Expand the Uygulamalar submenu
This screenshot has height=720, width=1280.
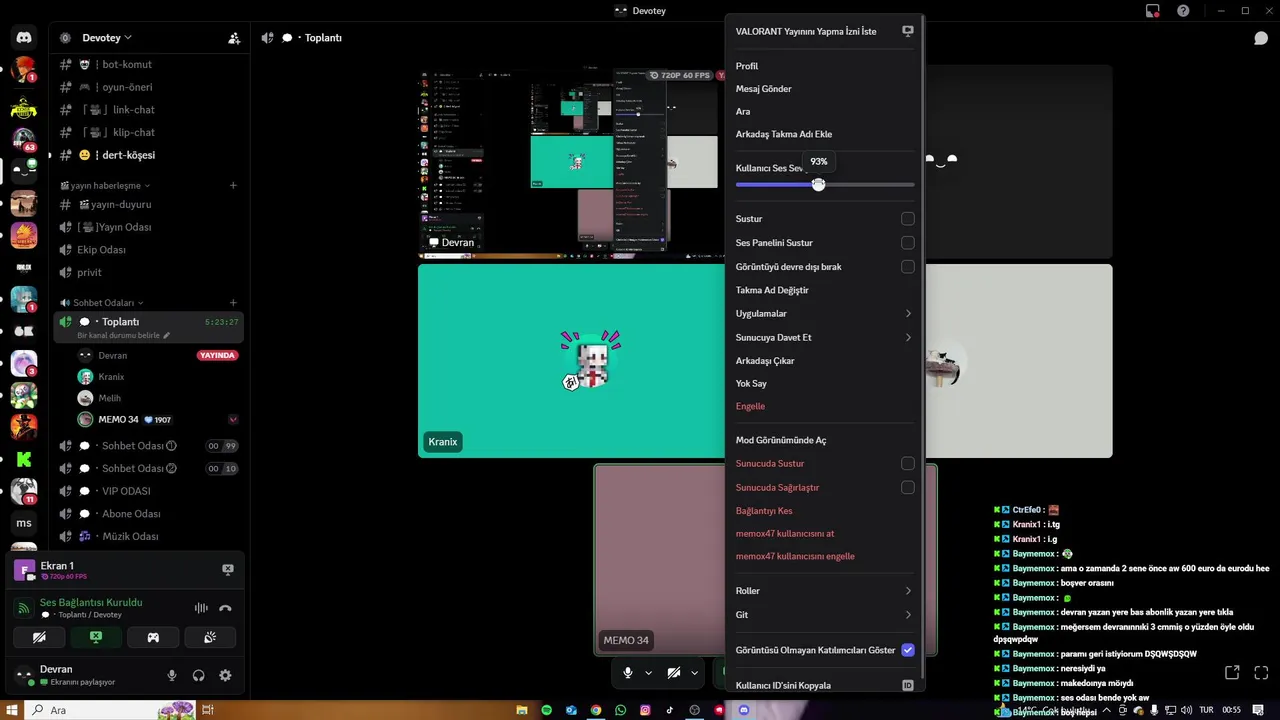coord(825,314)
